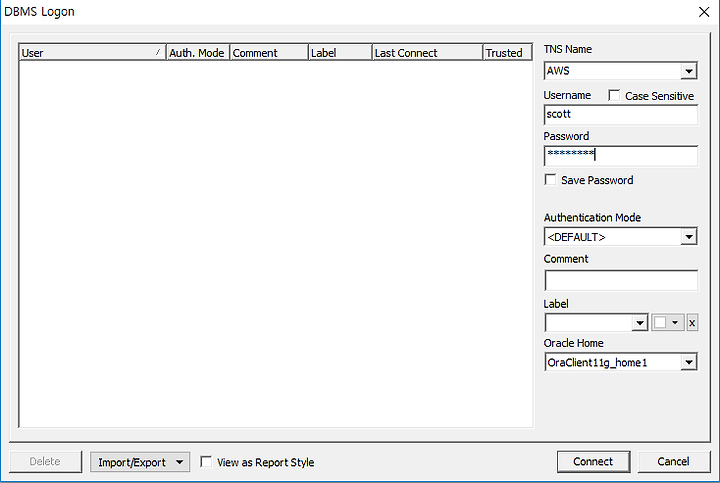Click the Comment column header
Image resolution: width=720 pixels, height=483 pixels.
pos(269,53)
